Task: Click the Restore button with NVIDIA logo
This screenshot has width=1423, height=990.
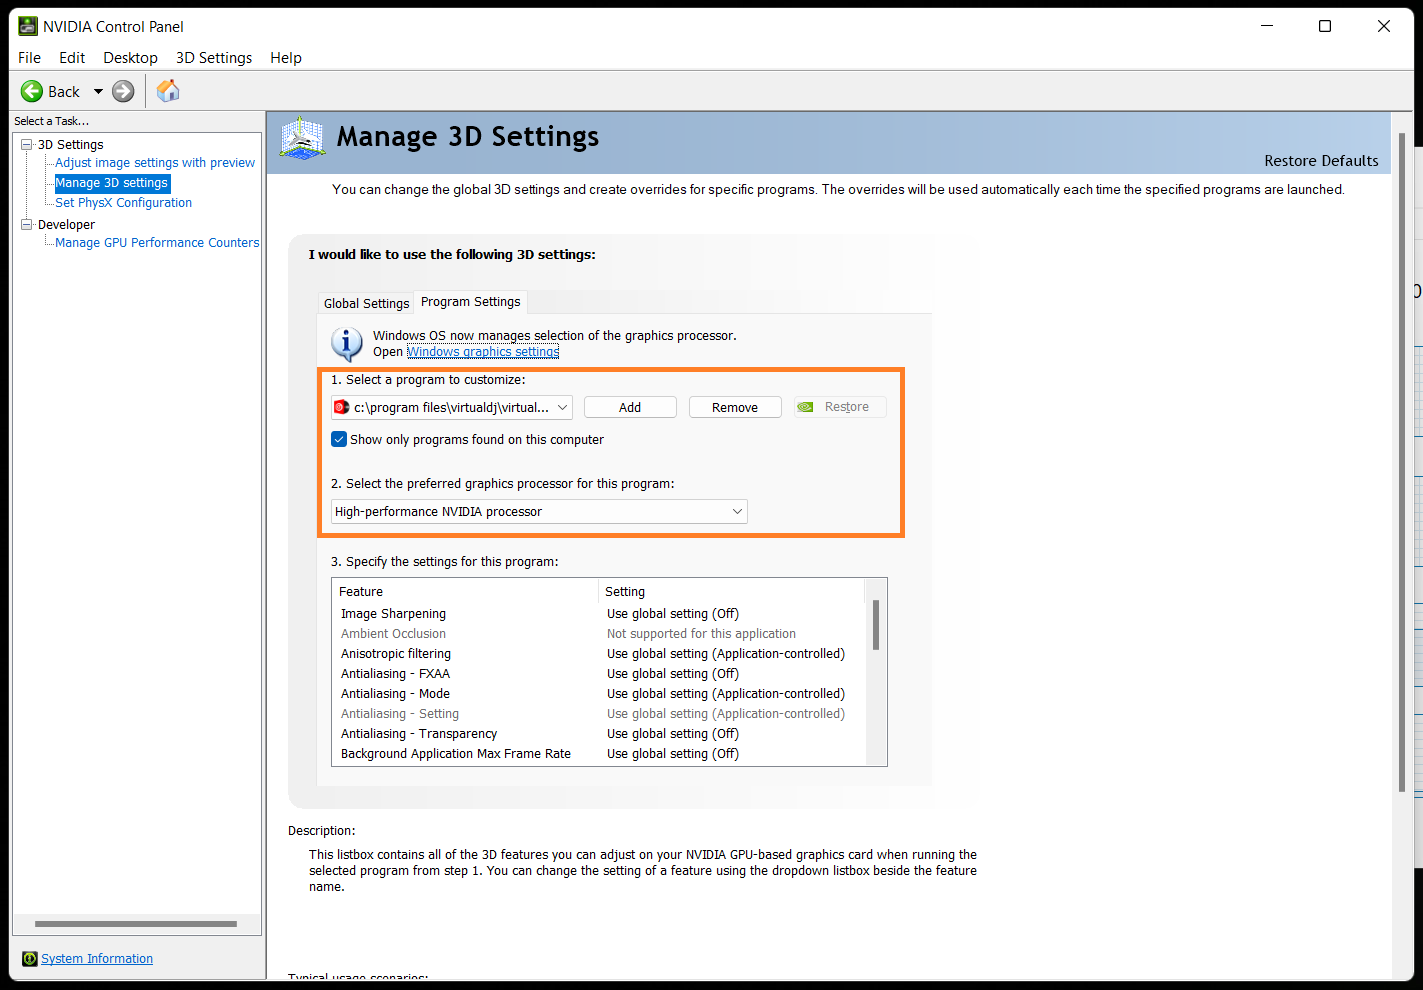Action: point(840,407)
